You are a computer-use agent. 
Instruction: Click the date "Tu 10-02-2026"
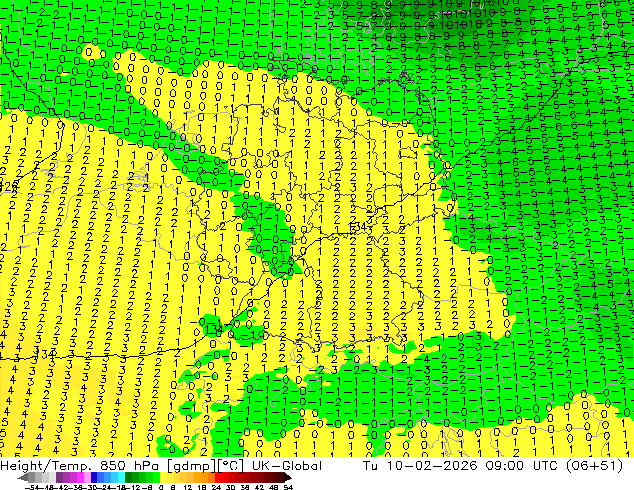point(420,466)
